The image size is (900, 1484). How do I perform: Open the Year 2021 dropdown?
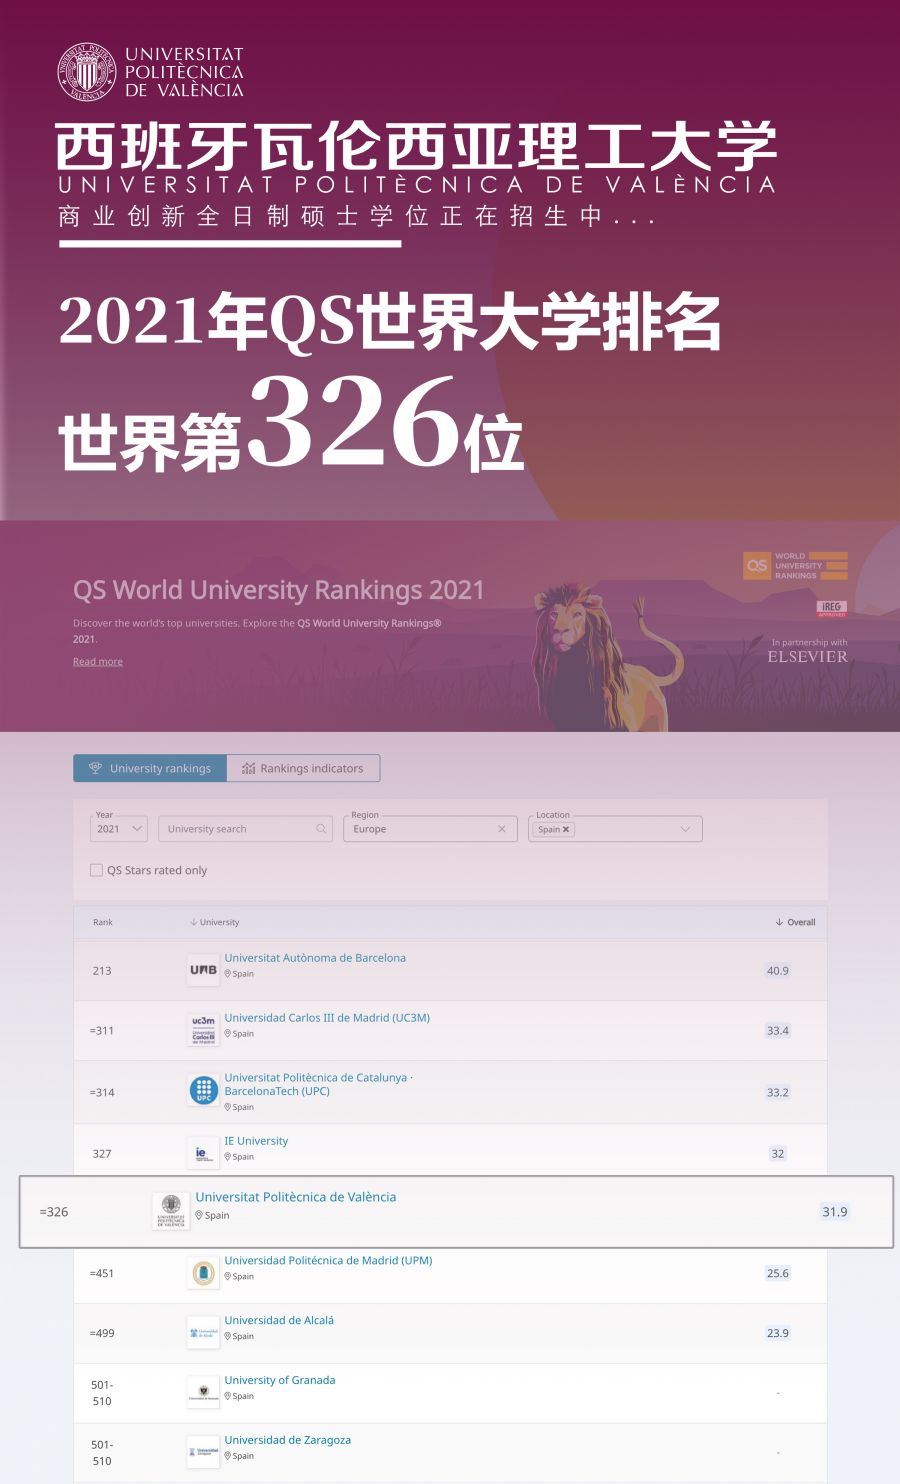point(119,829)
